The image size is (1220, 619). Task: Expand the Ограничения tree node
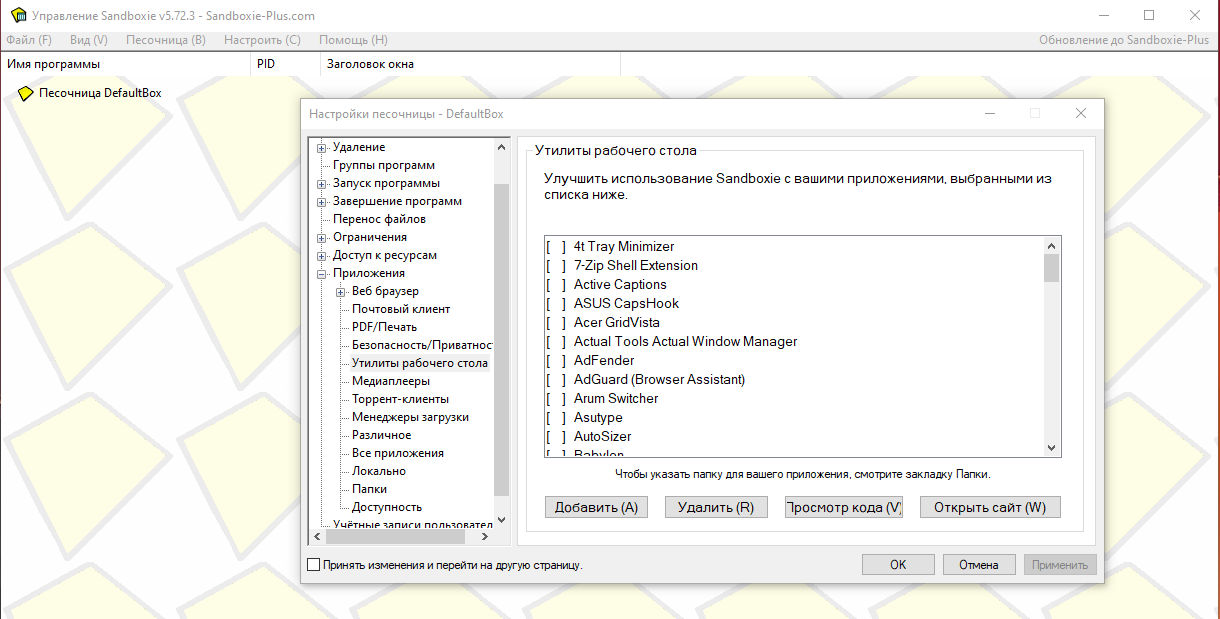coord(322,238)
